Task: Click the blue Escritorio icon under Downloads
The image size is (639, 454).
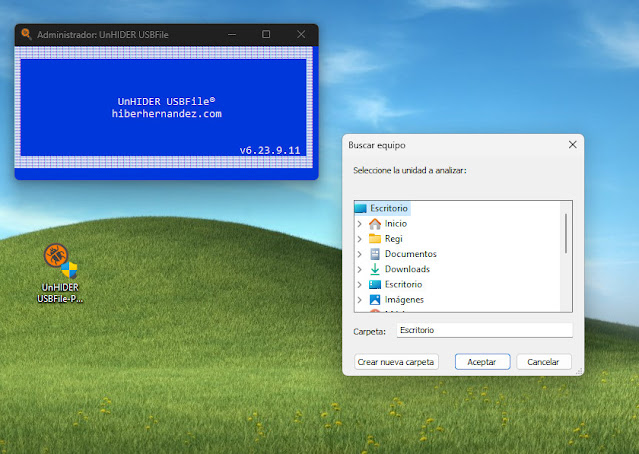Action: tap(375, 284)
